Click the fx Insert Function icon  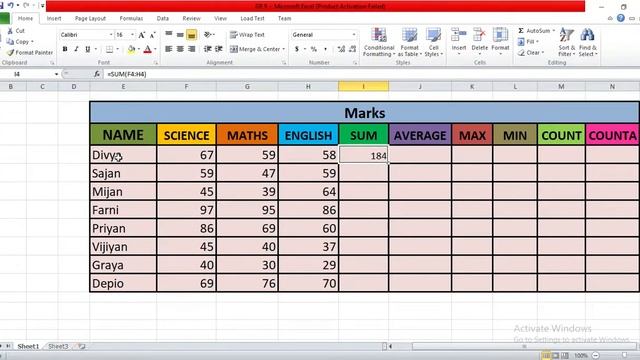point(97,74)
